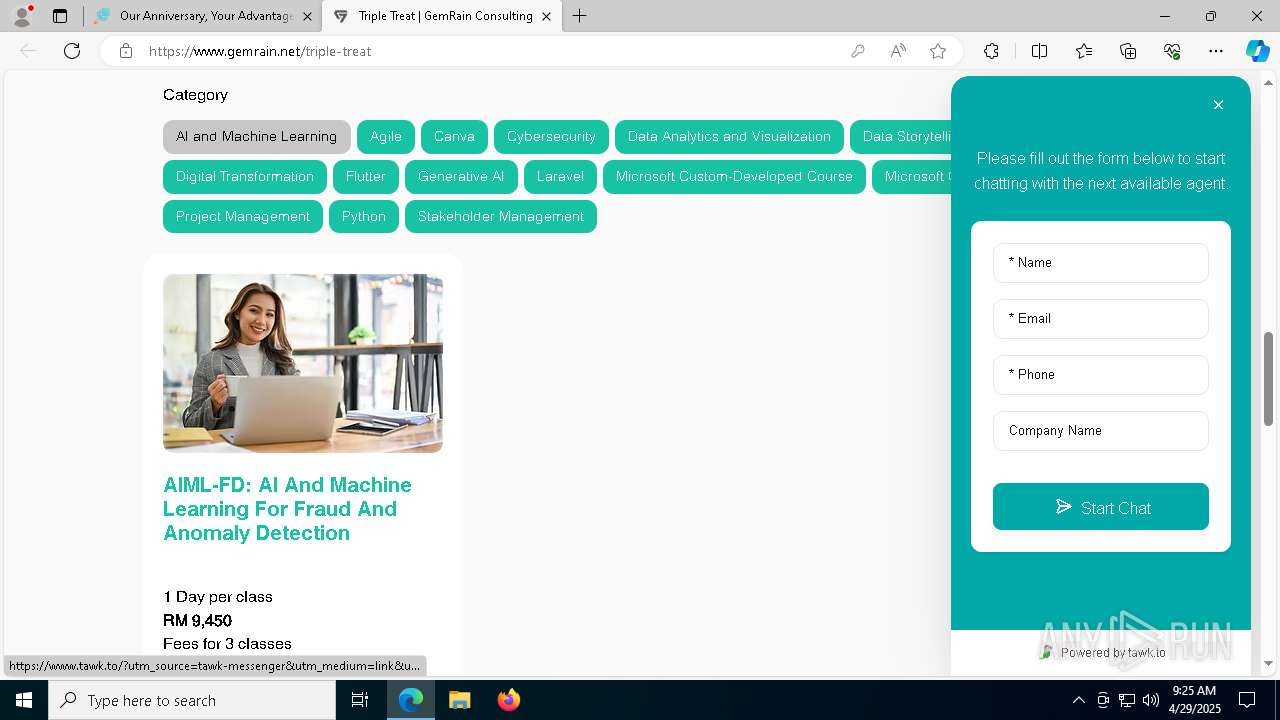The width and height of the screenshot is (1280, 720).
Task: Click the Phone field in chat form
Action: click(x=1101, y=375)
